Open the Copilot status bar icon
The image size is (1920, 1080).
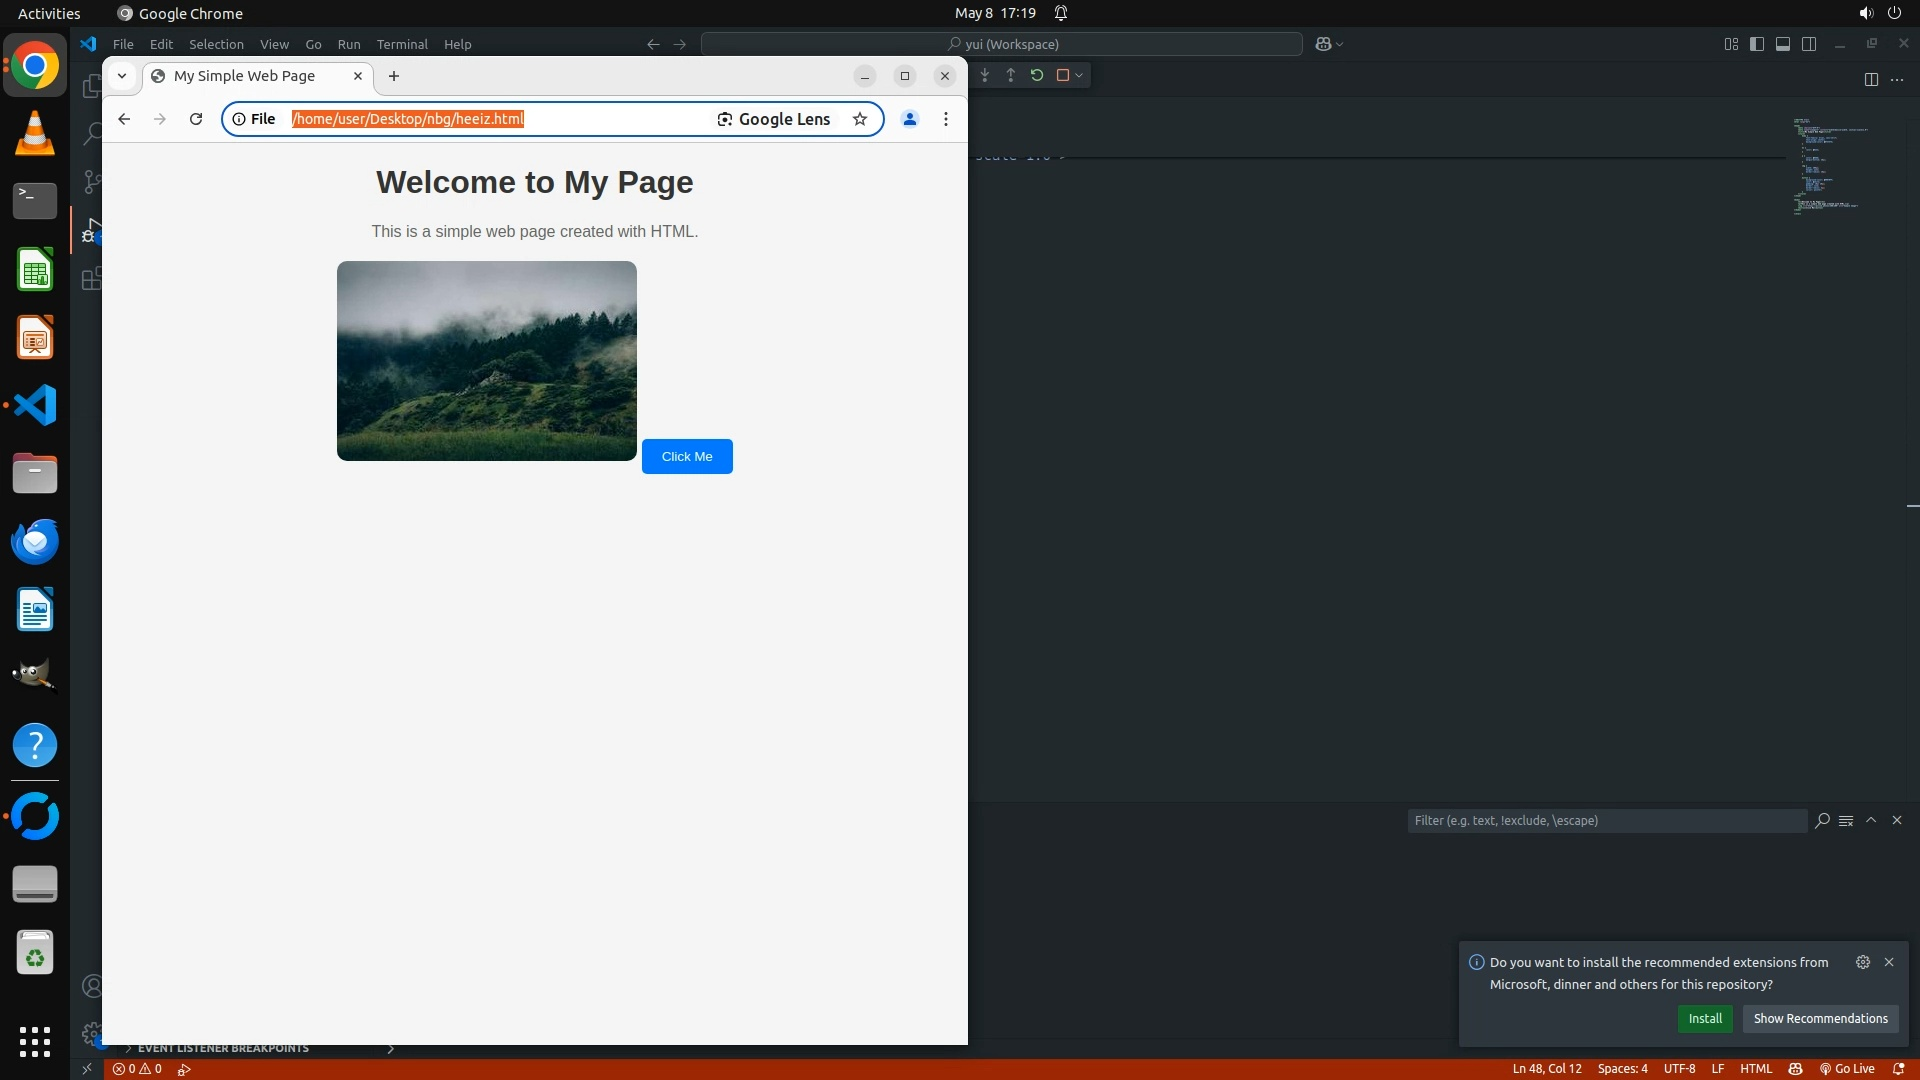[1795, 1069]
